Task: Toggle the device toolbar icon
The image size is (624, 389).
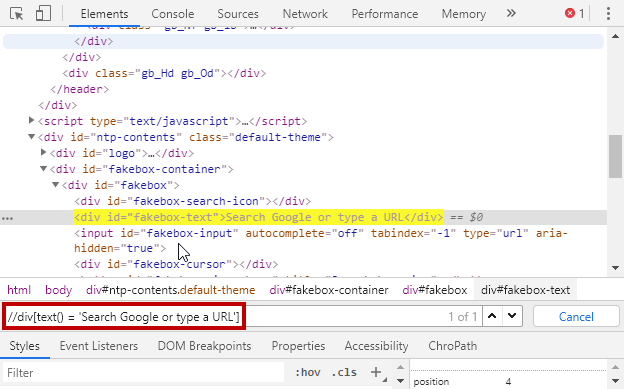Action: pos(43,14)
